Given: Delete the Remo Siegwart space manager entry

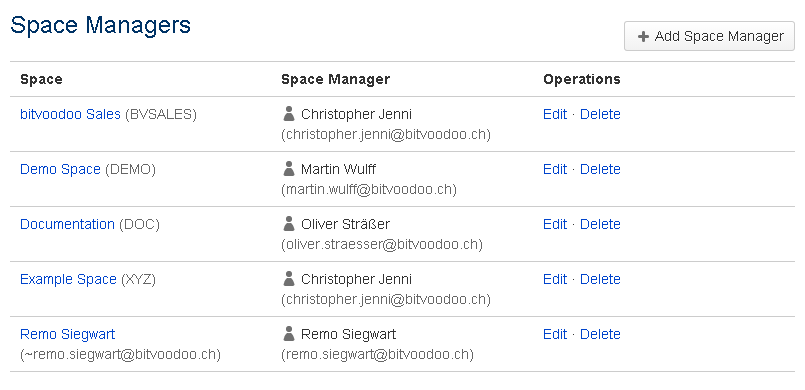Looking at the screenshot, I should click(600, 334).
